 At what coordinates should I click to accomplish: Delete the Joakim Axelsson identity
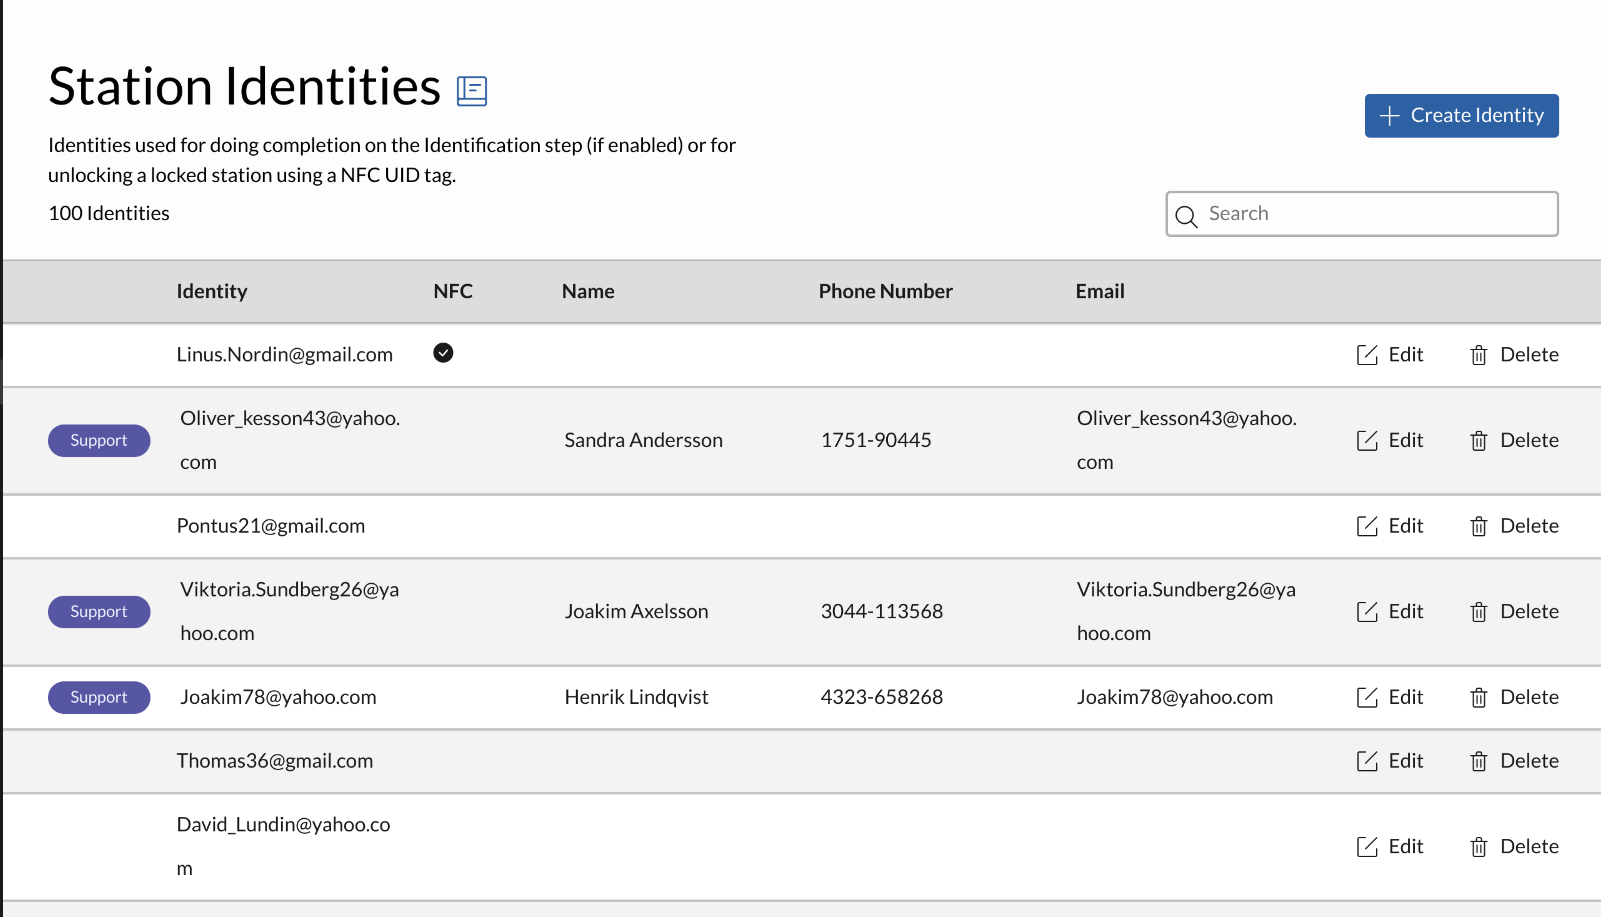[x=1514, y=612]
